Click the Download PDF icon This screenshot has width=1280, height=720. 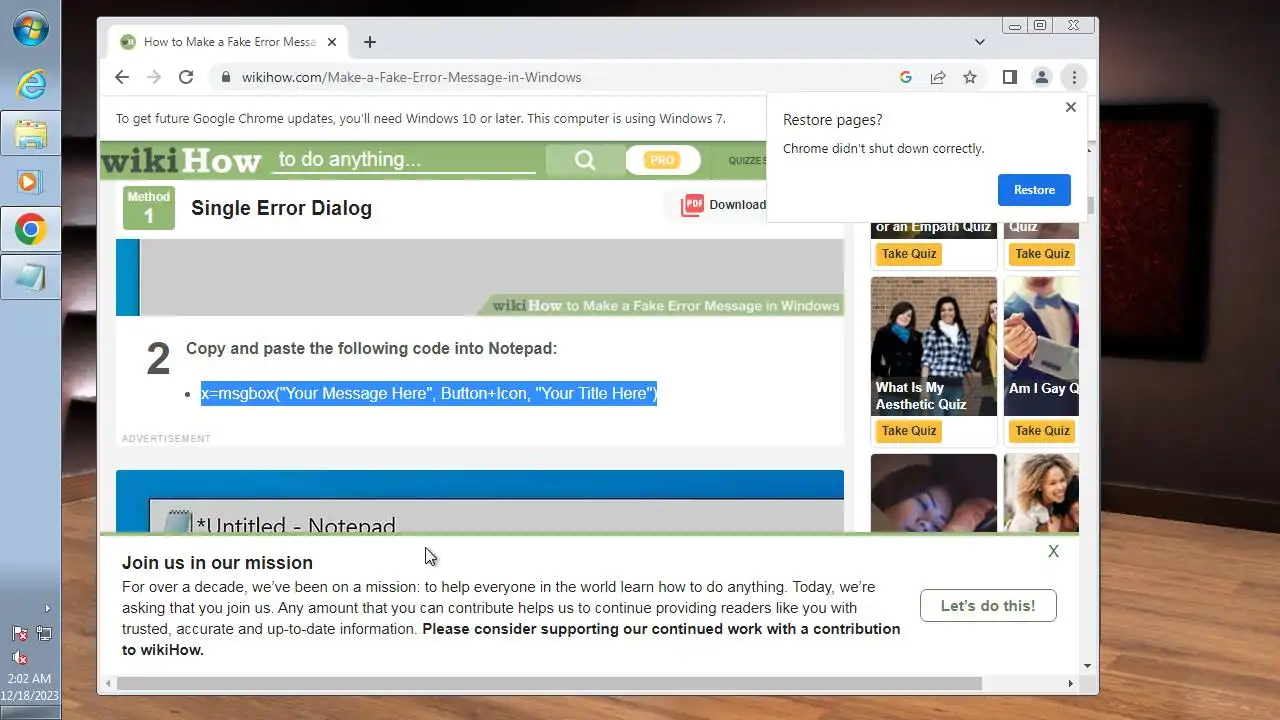[x=692, y=205]
